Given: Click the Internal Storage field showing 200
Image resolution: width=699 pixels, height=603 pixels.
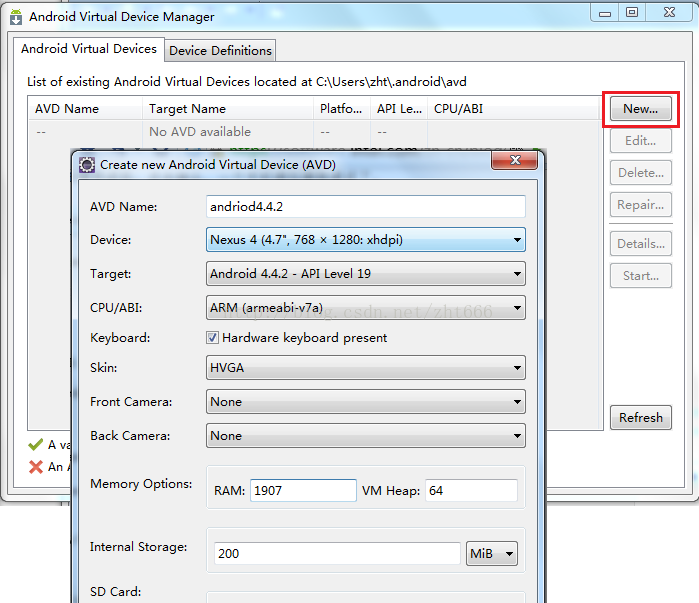Looking at the screenshot, I should pyautogui.click(x=337, y=554).
